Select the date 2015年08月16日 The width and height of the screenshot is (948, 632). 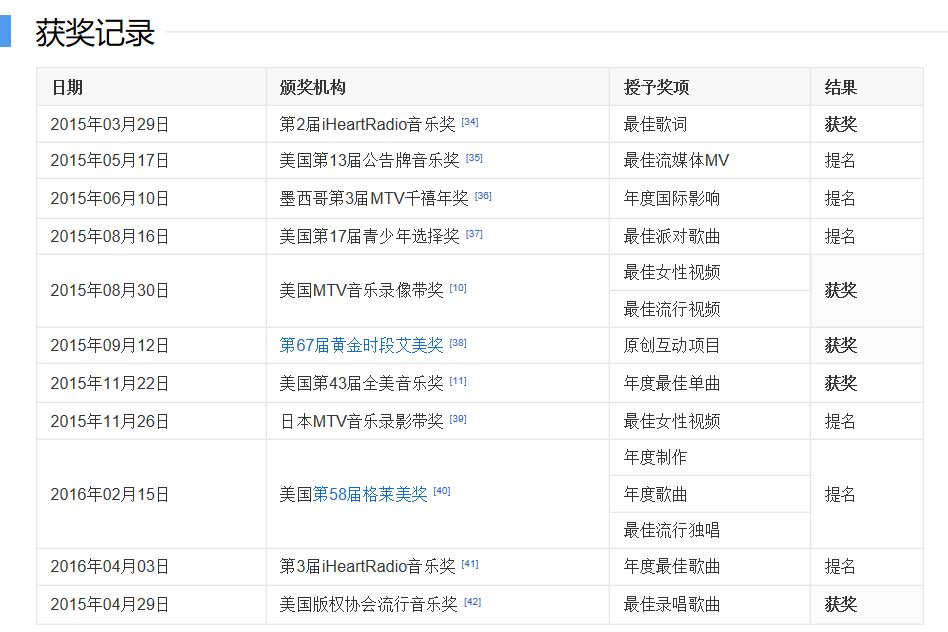click(109, 236)
